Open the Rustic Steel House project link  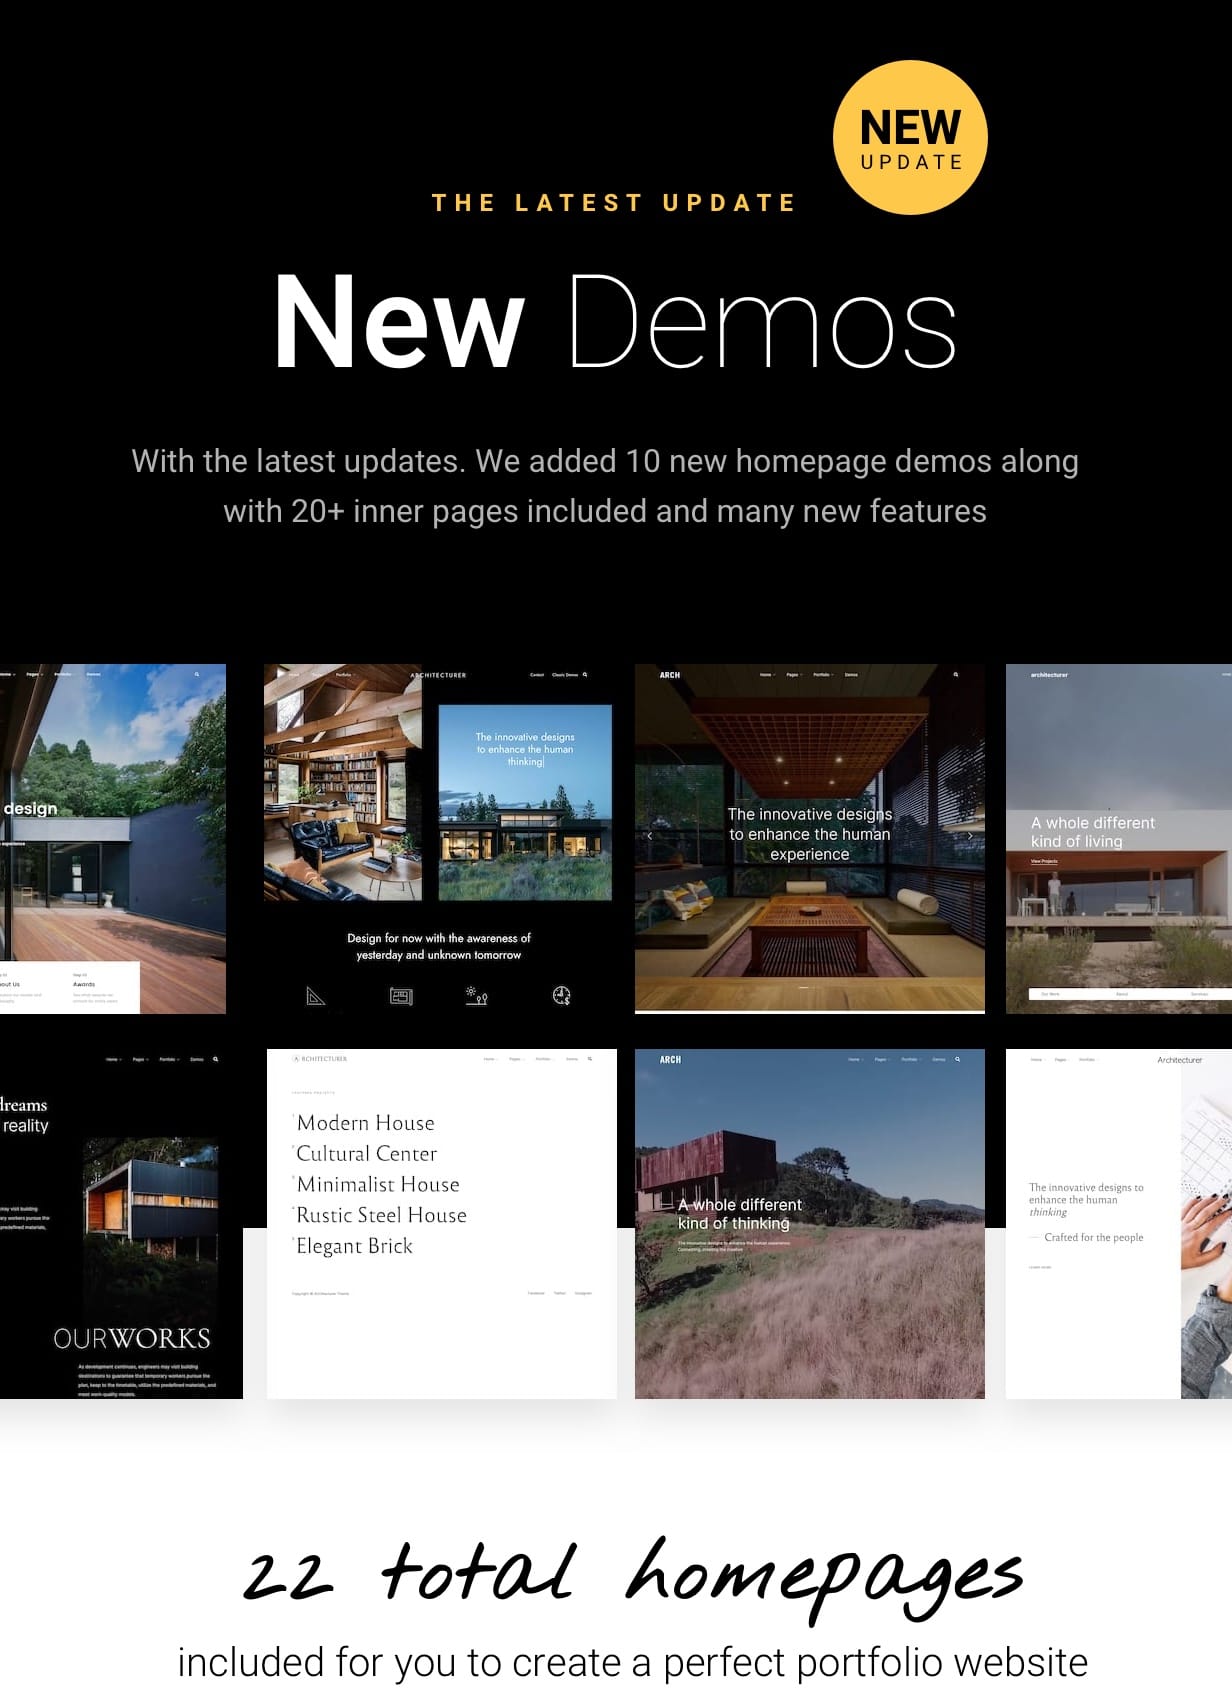(381, 1216)
